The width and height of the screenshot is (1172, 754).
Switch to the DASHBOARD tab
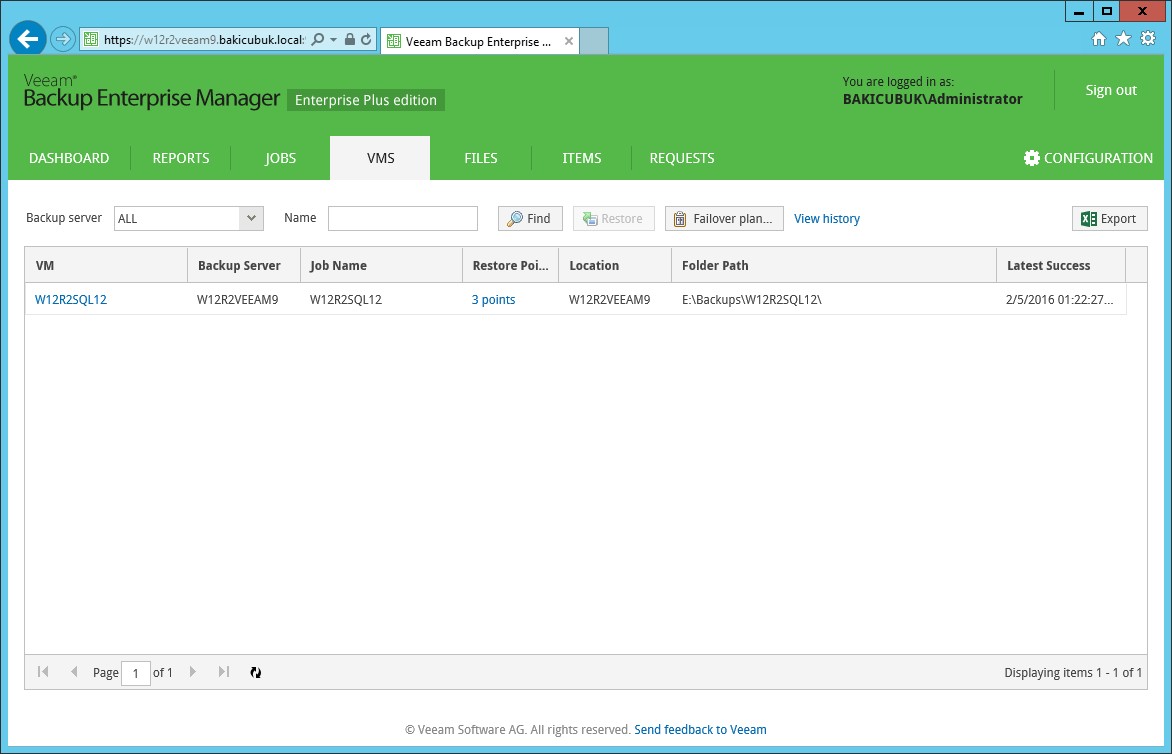coord(69,158)
